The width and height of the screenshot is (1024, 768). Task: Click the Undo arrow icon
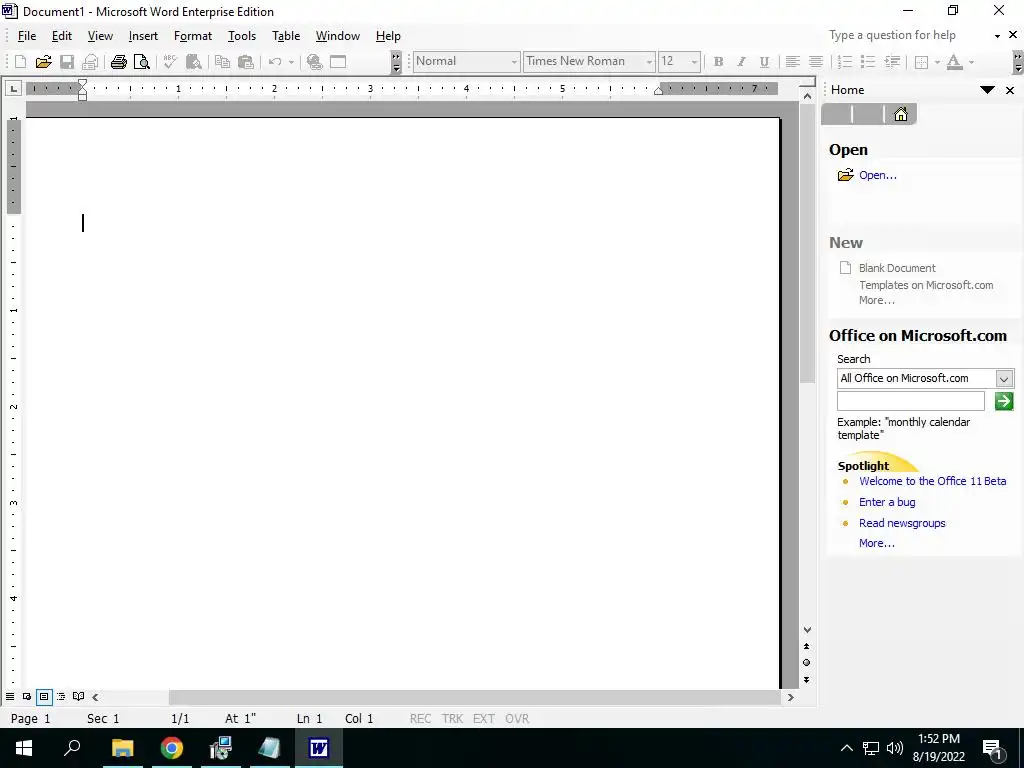(275, 62)
